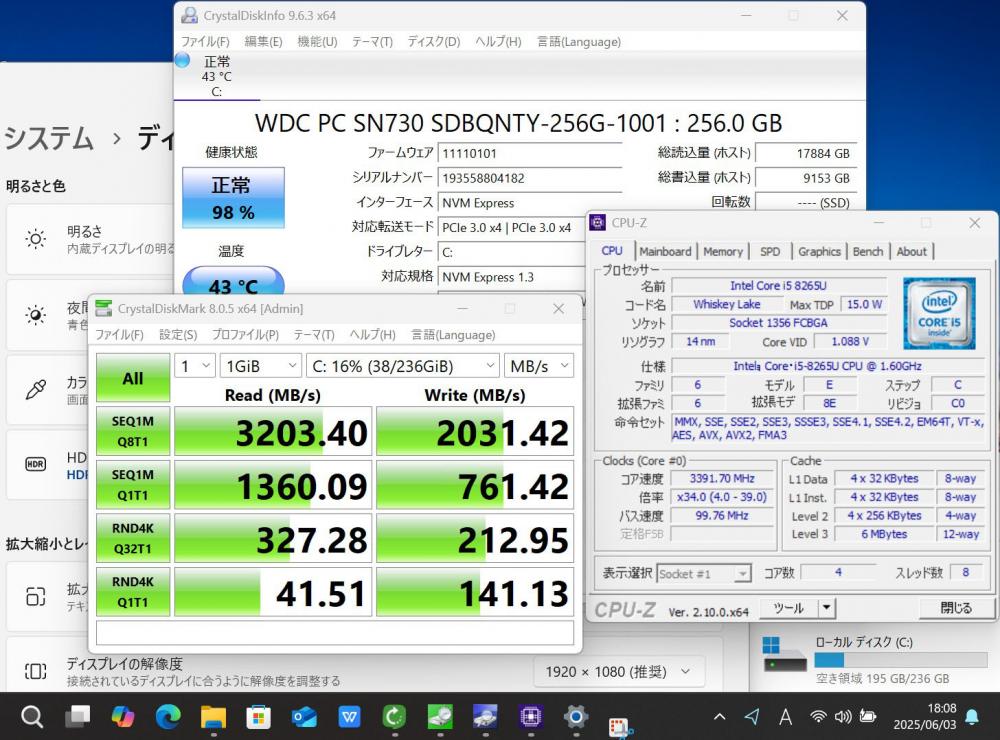Click the Intel Core i5 logo in CPU-Z
1000x740 pixels.
tap(939, 313)
